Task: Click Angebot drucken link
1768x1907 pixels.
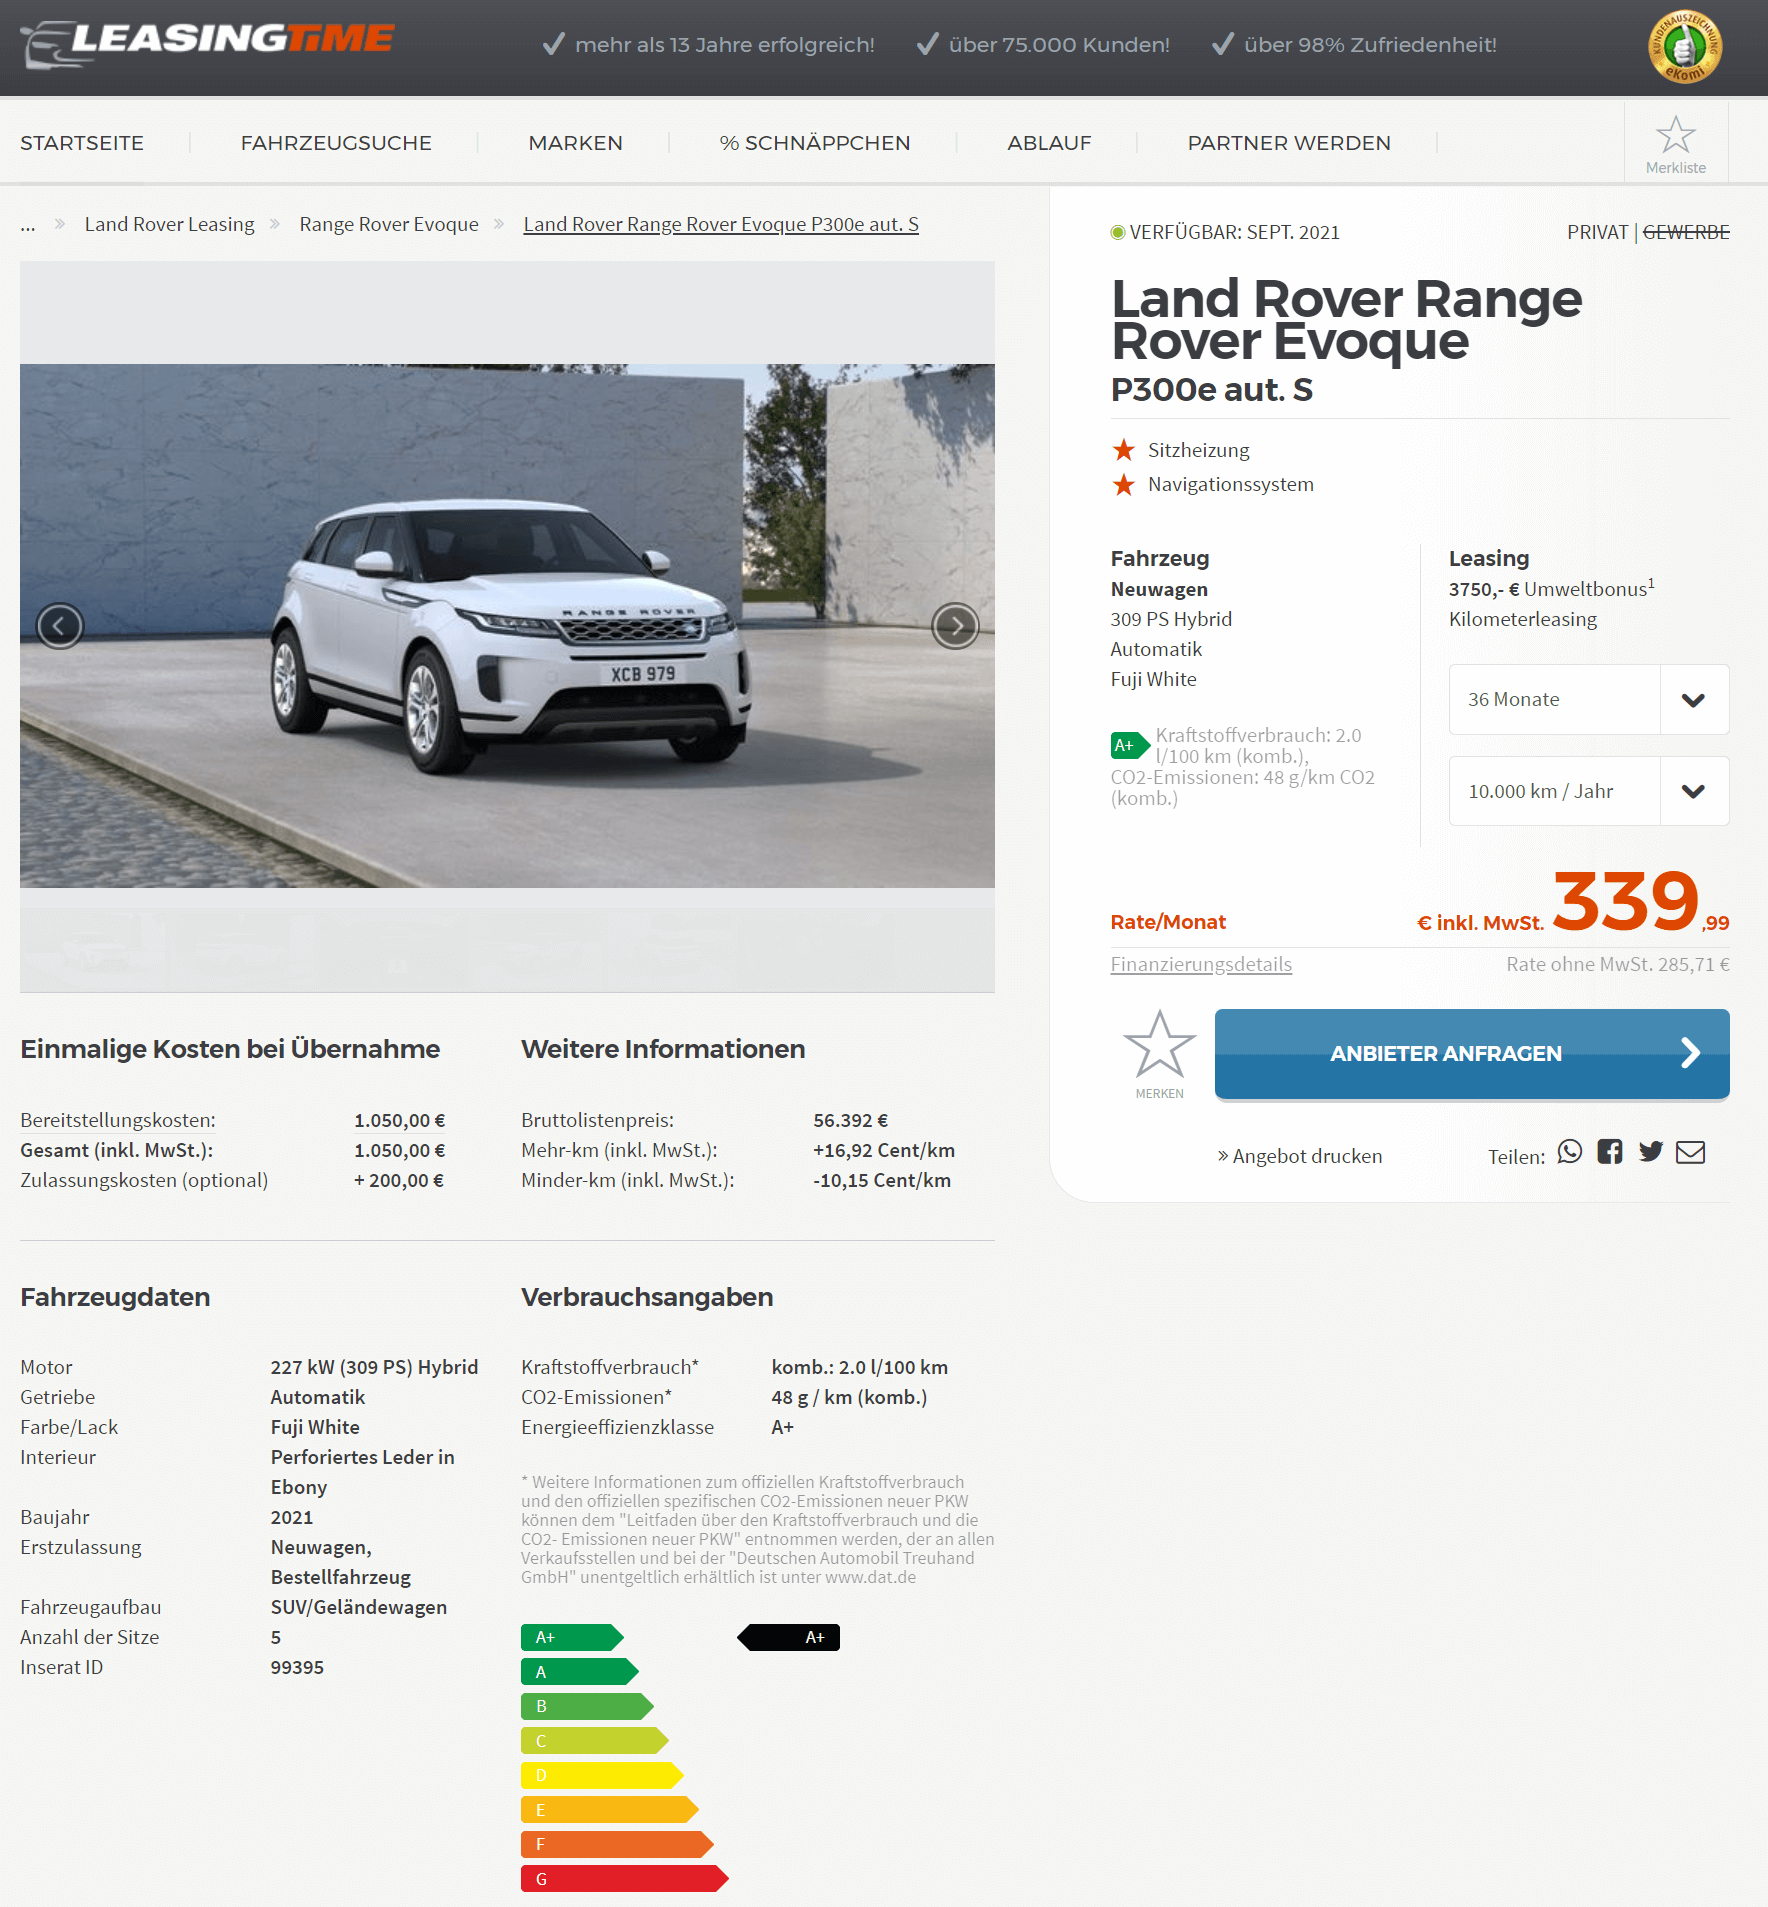Action: click(1300, 1156)
